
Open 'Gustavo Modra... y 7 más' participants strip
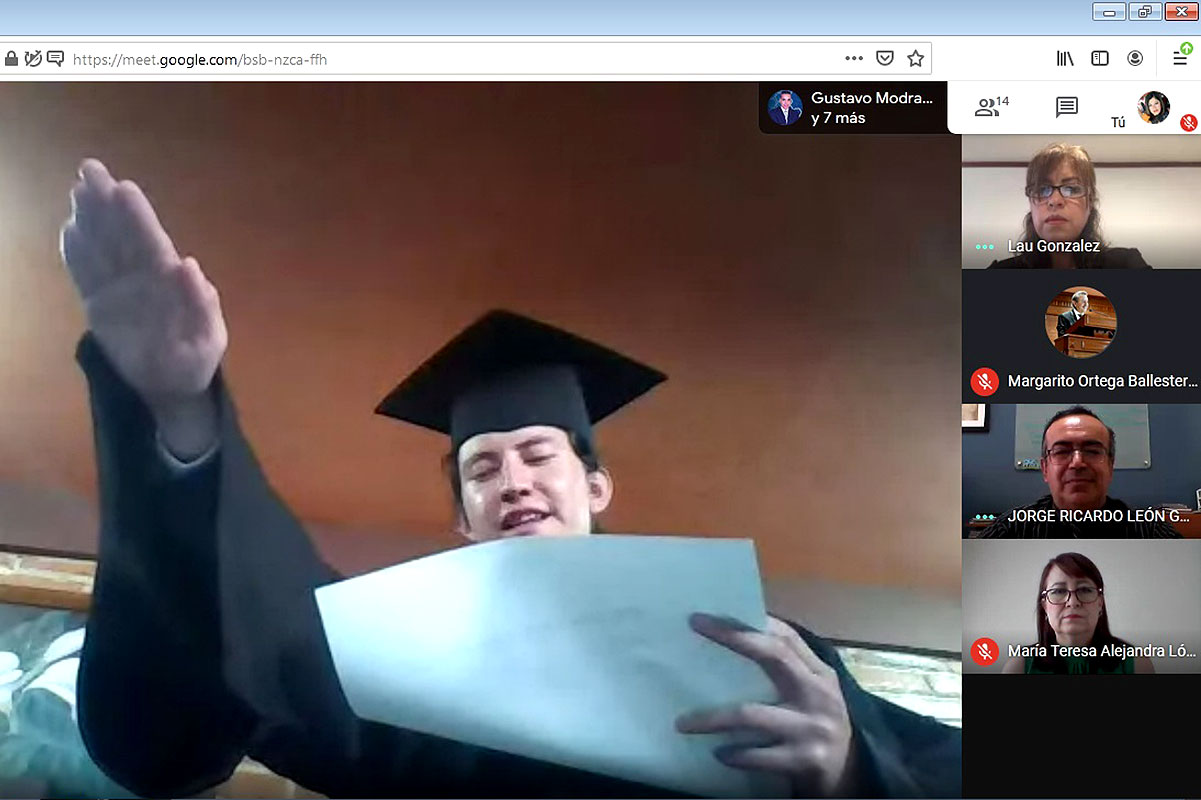[x=853, y=107]
